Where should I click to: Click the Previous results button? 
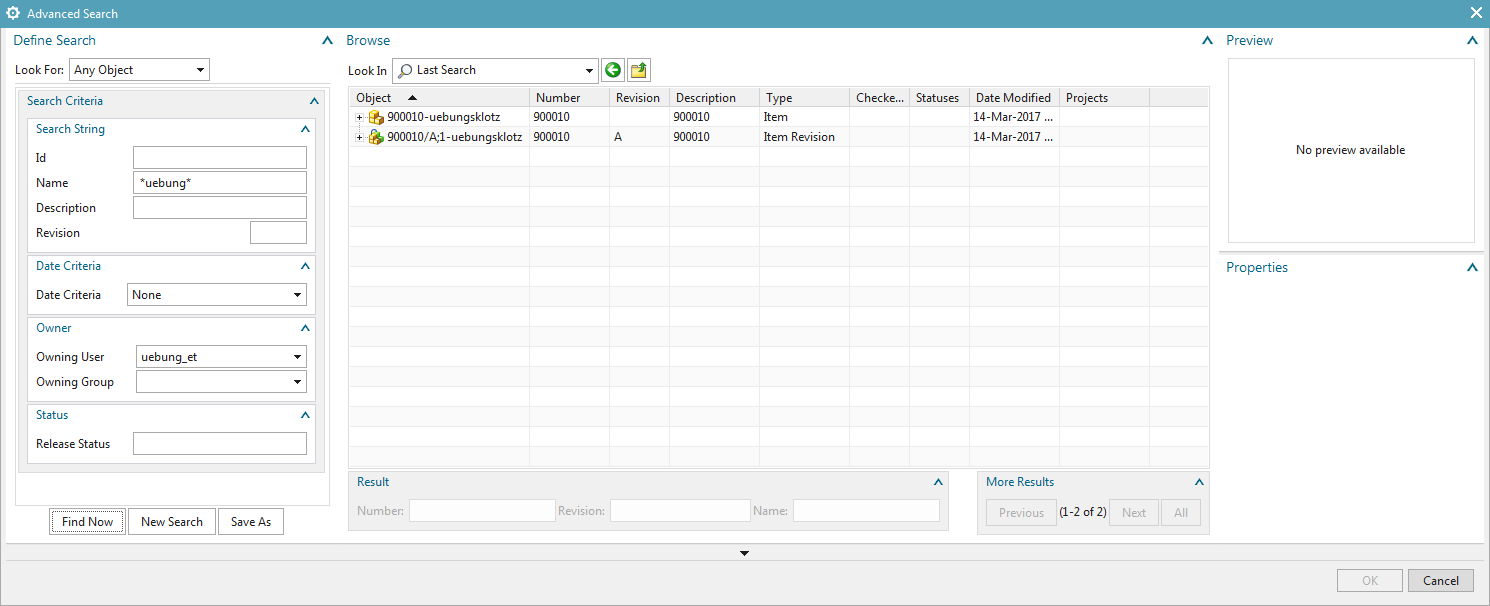tap(1021, 513)
